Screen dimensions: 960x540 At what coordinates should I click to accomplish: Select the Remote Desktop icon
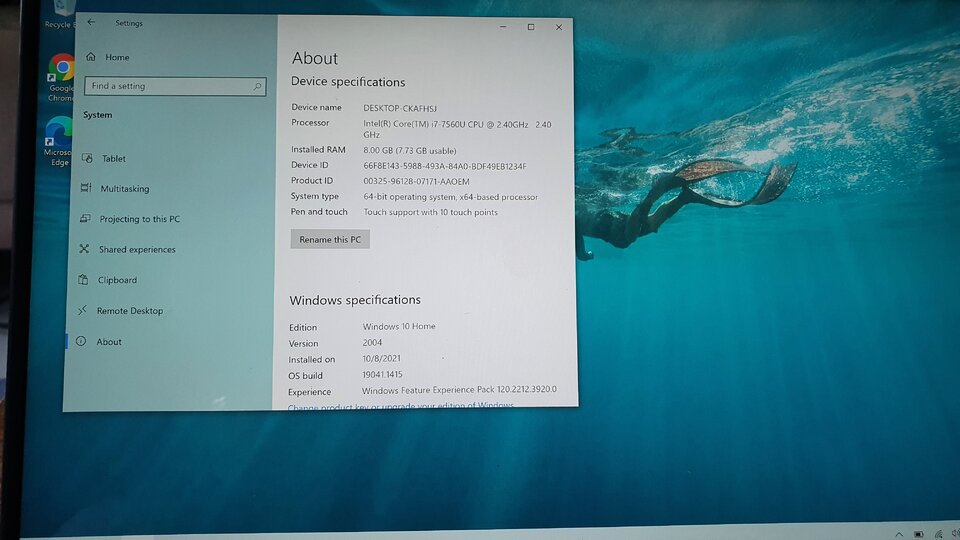[x=82, y=310]
